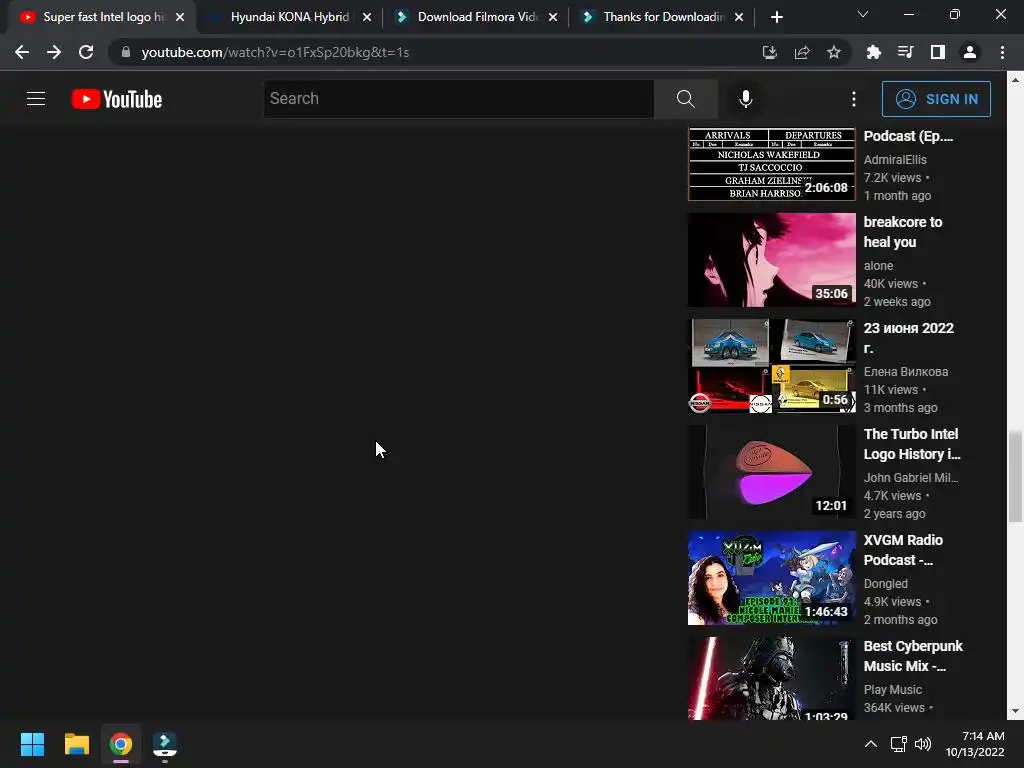Open the Chrome three-dot menu
This screenshot has height=768, width=1024.
coord(1002,52)
